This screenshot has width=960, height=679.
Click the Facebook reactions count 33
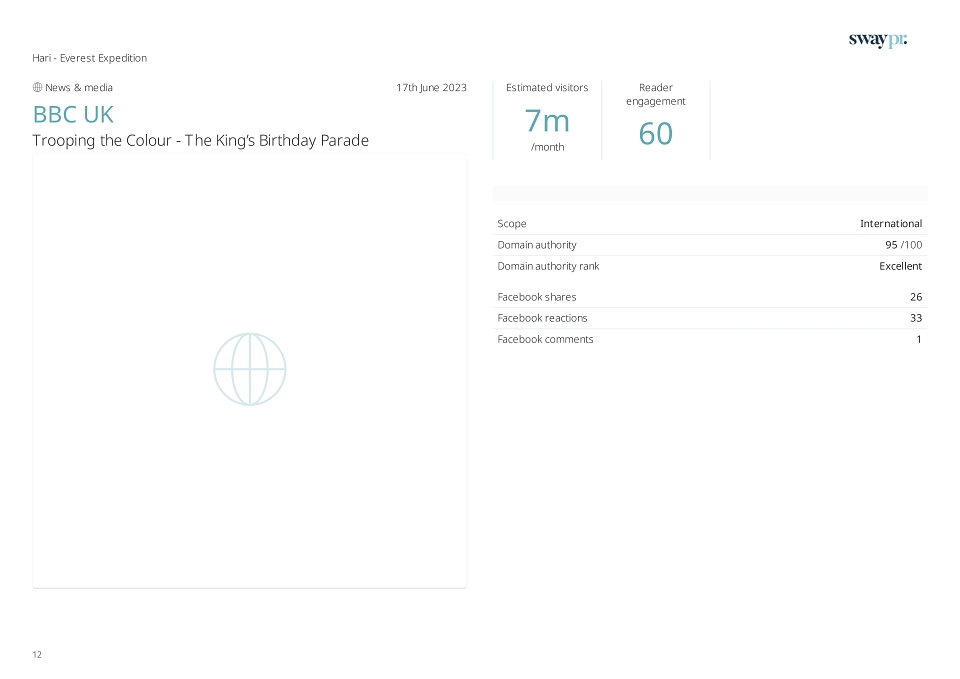pos(916,318)
